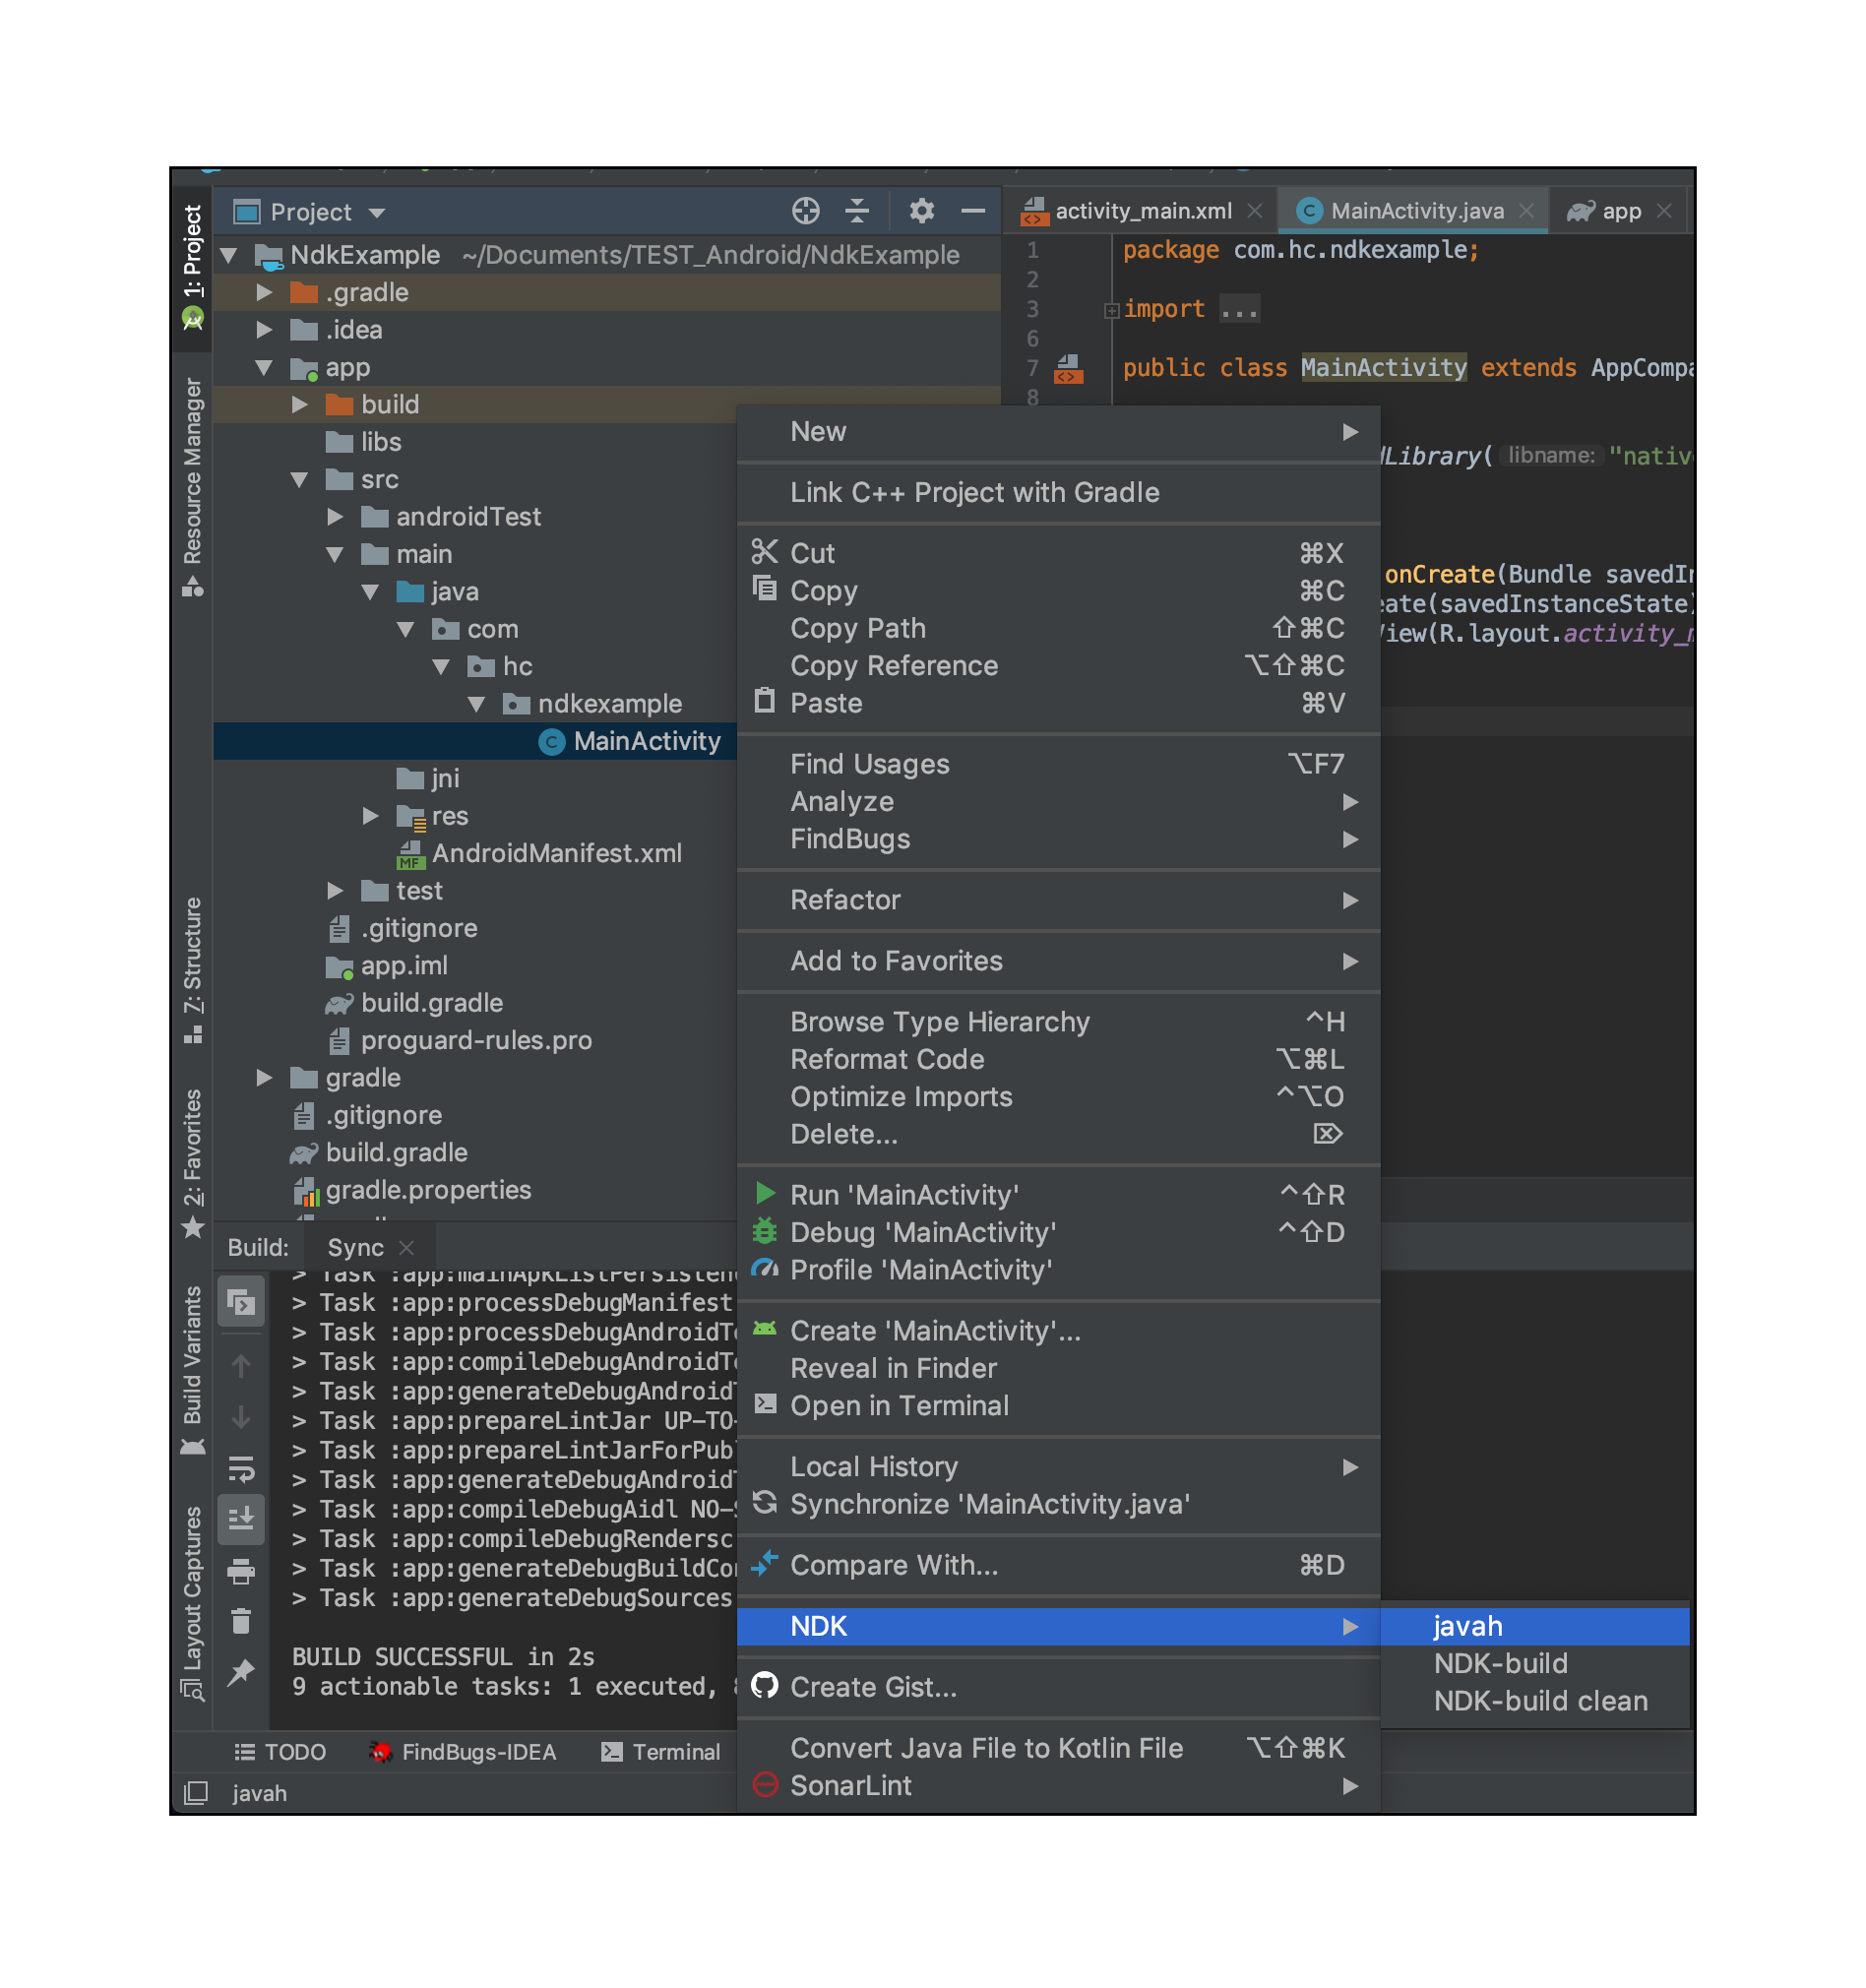The width and height of the screenshot is (1866, 1988).
Task: Open Project panel settings gear
Action: coord(922,211)
